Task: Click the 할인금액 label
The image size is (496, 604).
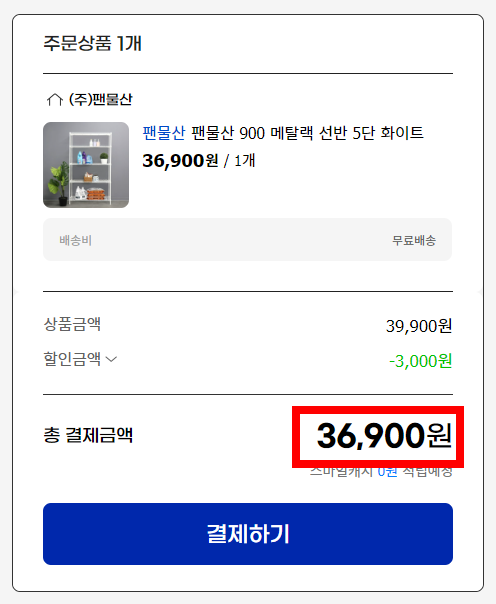Action: click(x=72, y=359)
